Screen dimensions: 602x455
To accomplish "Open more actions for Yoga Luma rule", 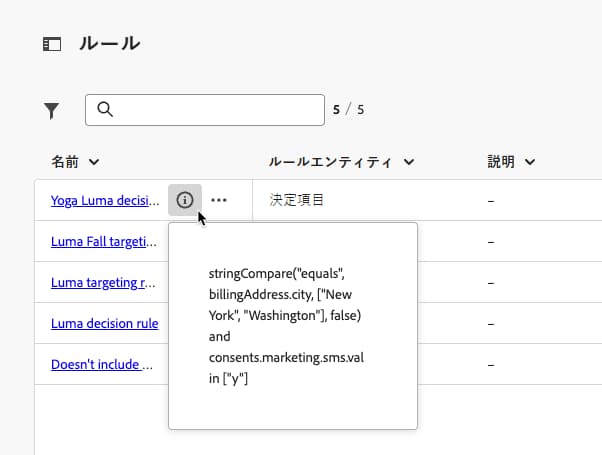I will [x=219, y=200].
